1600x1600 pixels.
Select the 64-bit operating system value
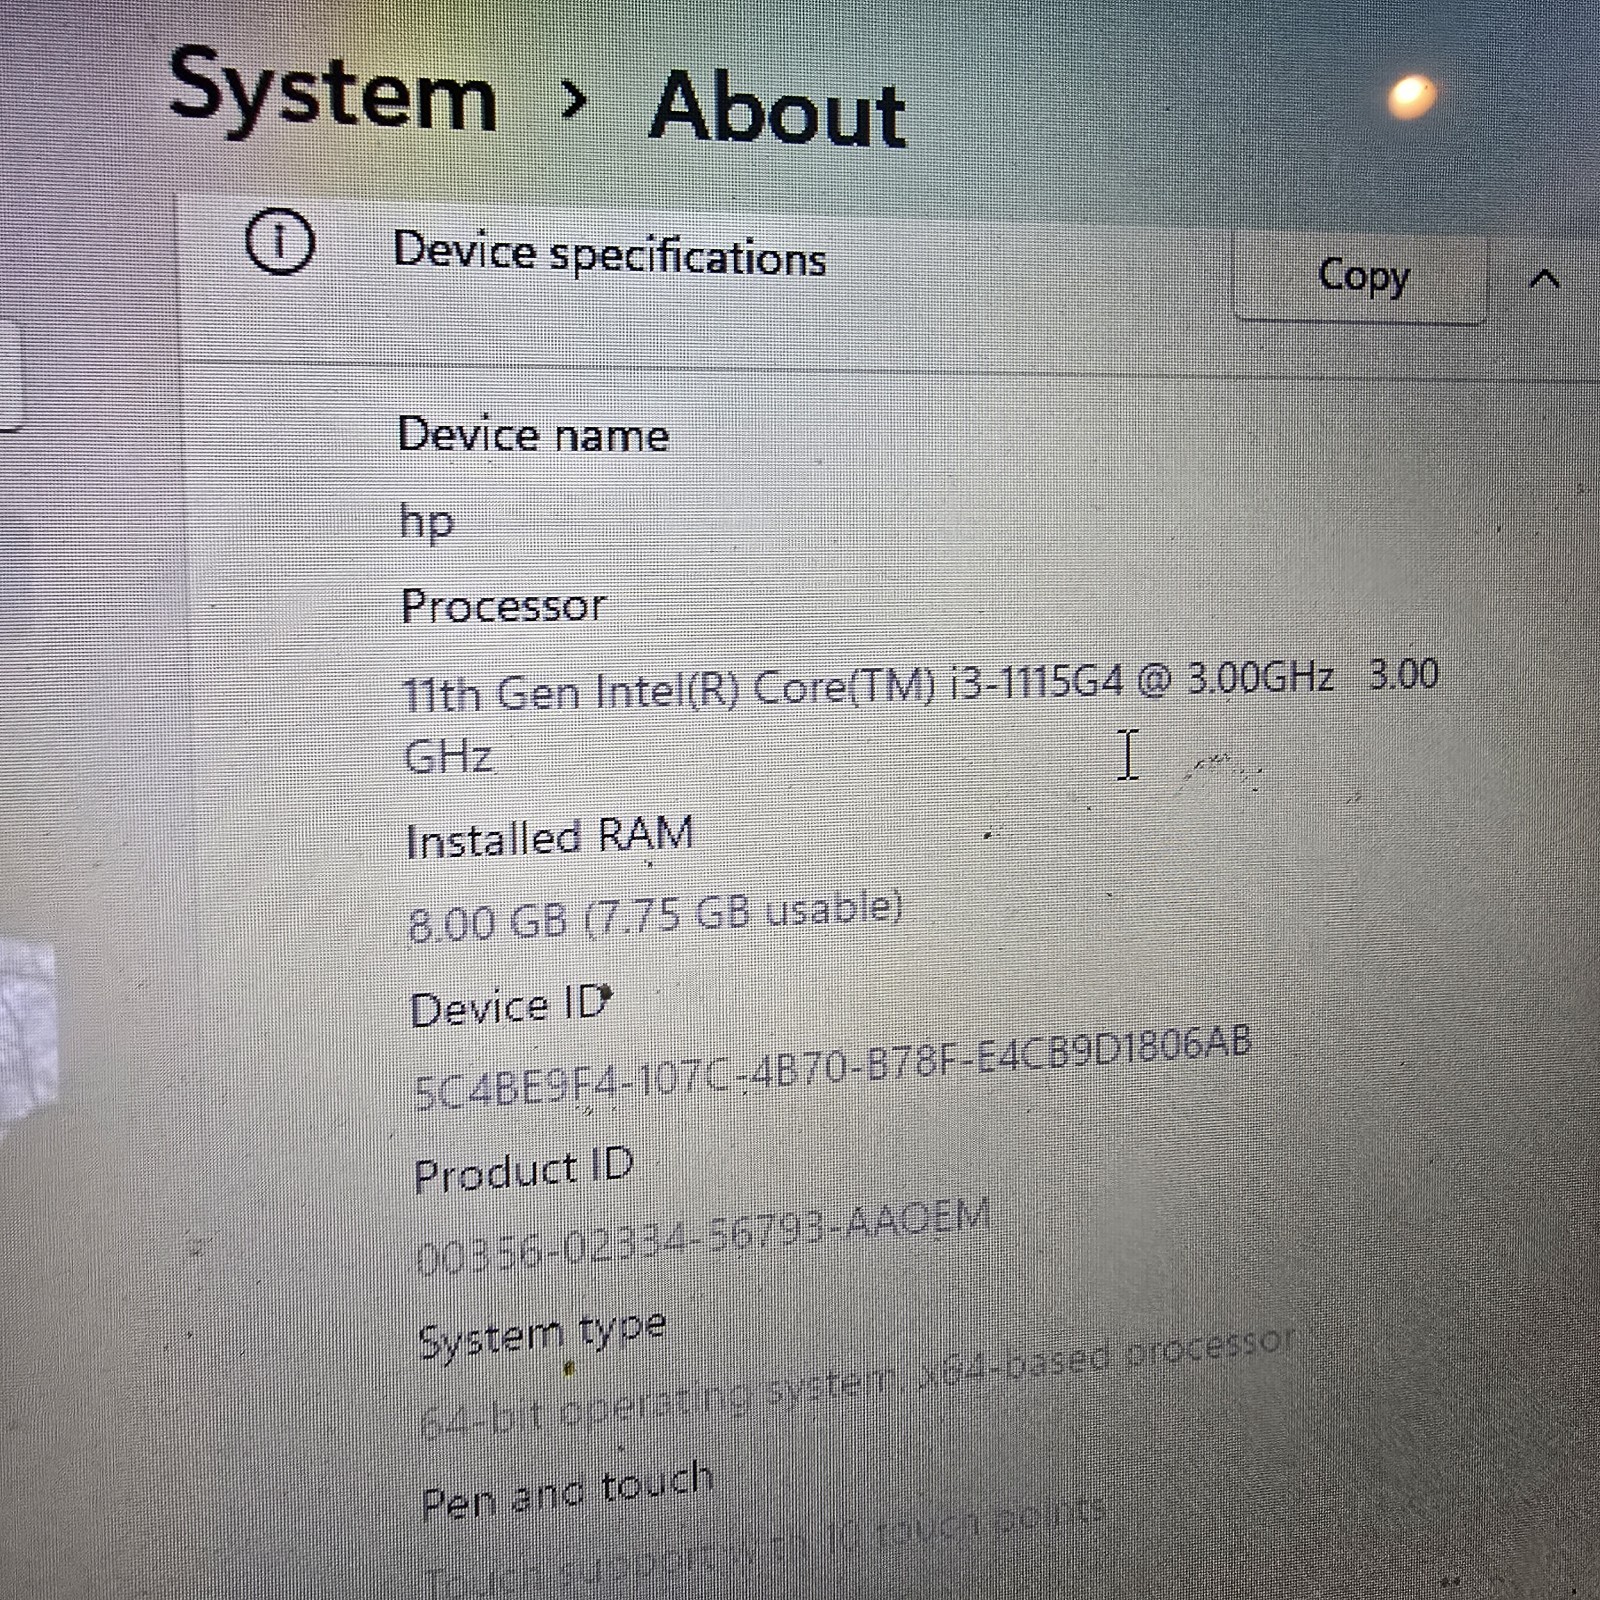[x=858, y=1381]
